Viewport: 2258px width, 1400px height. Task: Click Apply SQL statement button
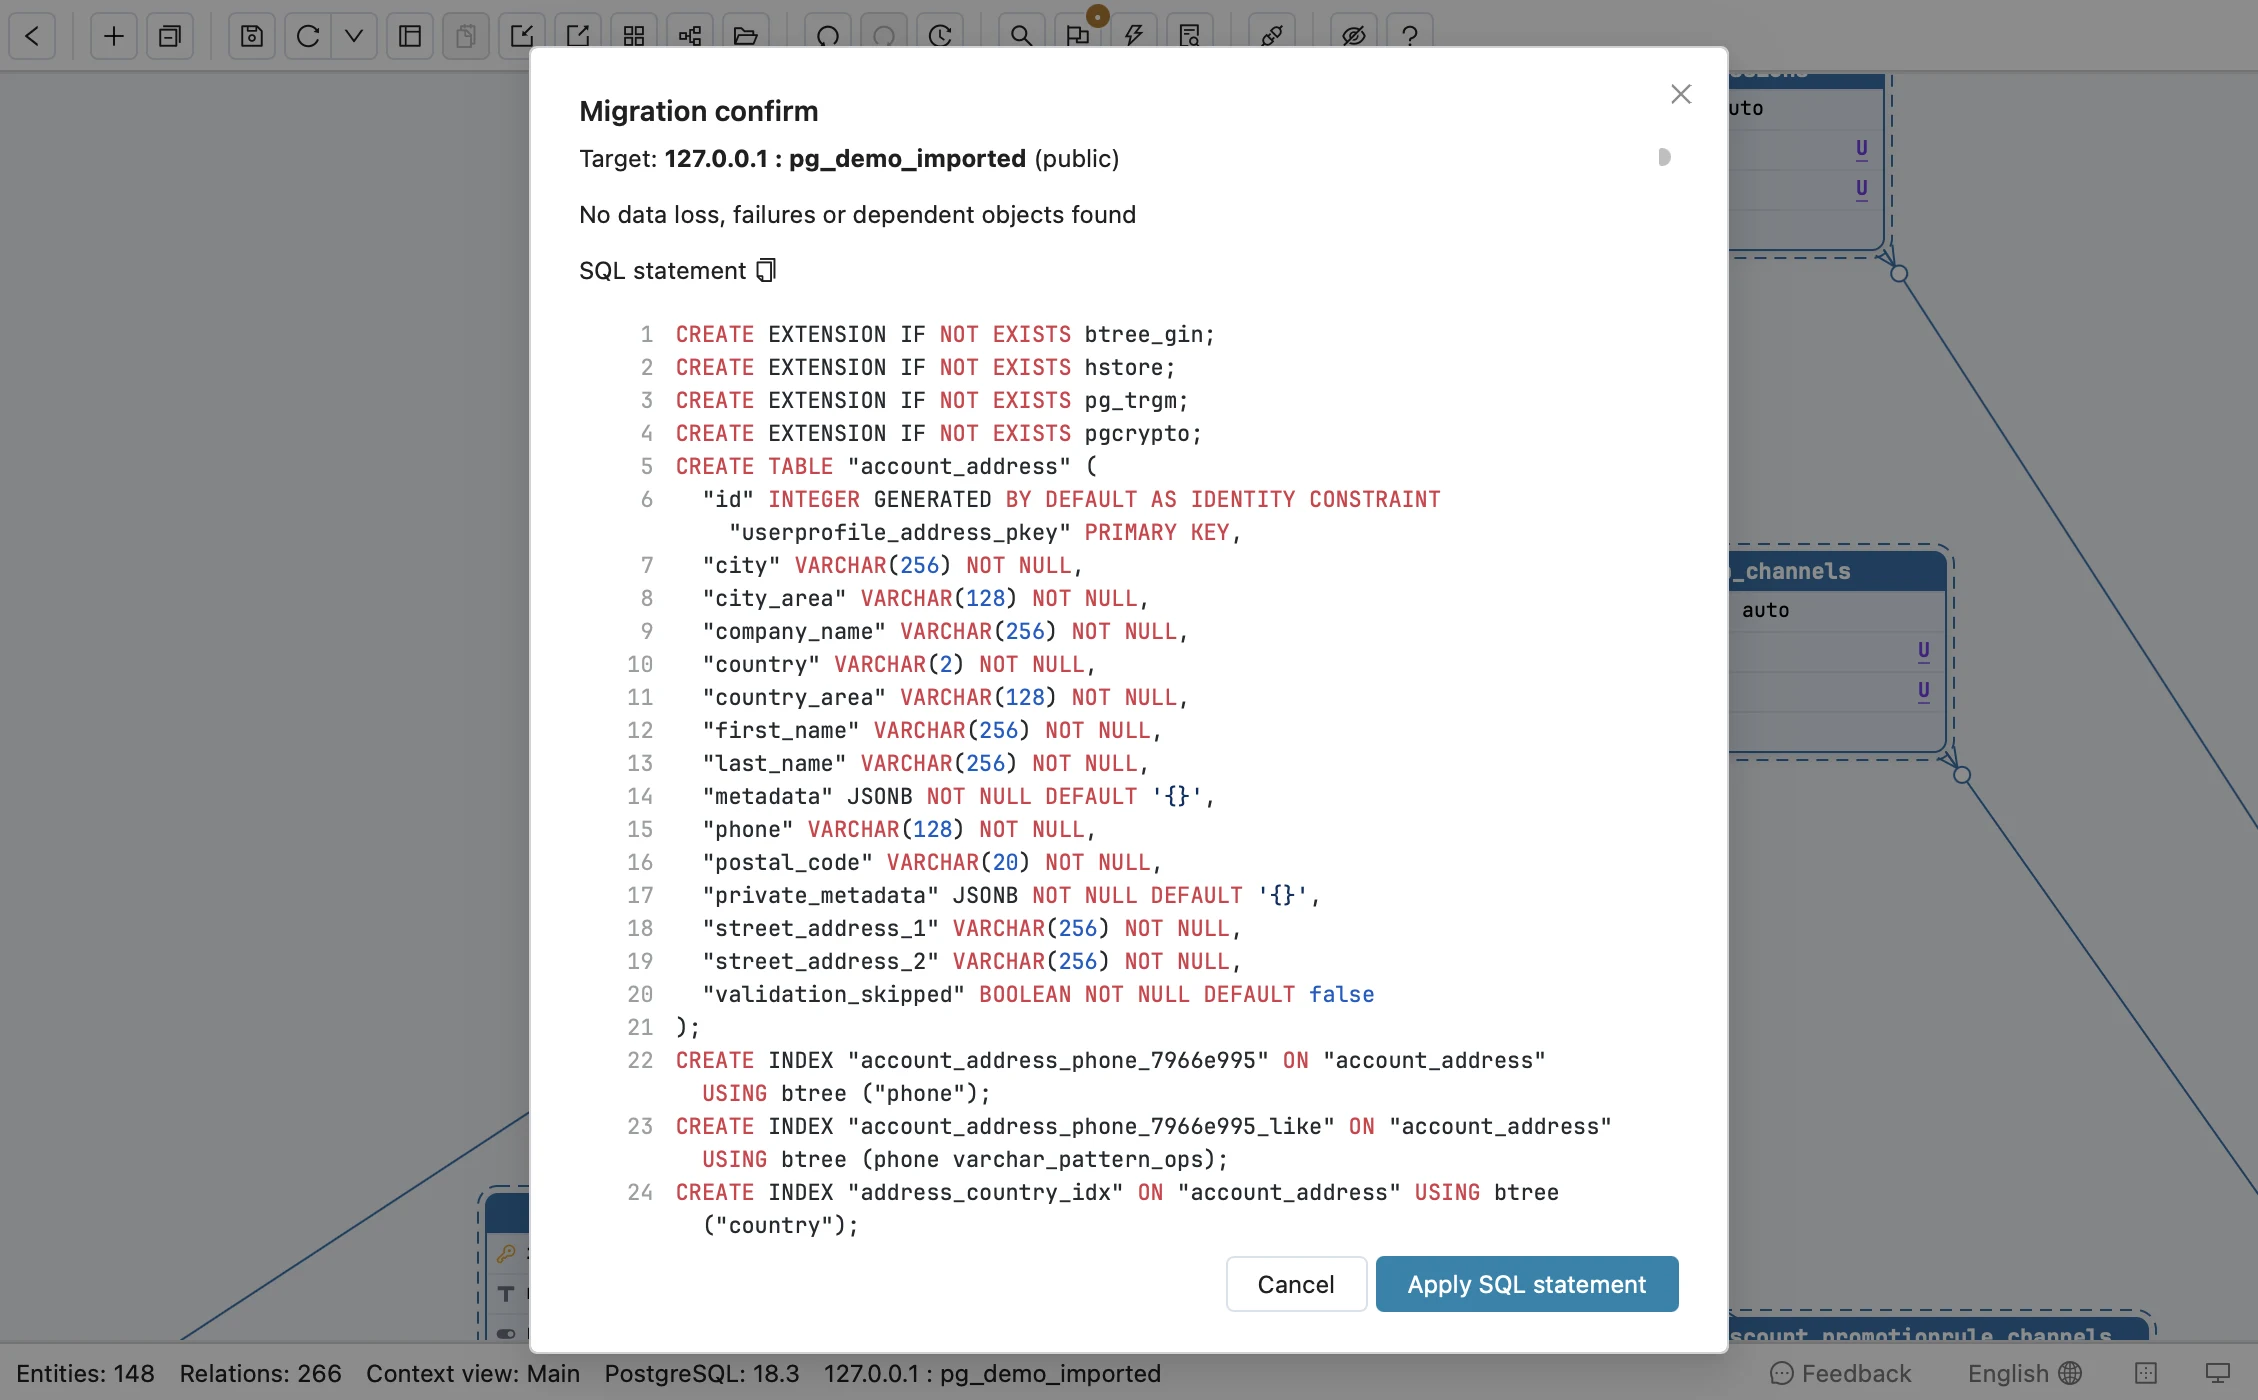point(1527,1284)
